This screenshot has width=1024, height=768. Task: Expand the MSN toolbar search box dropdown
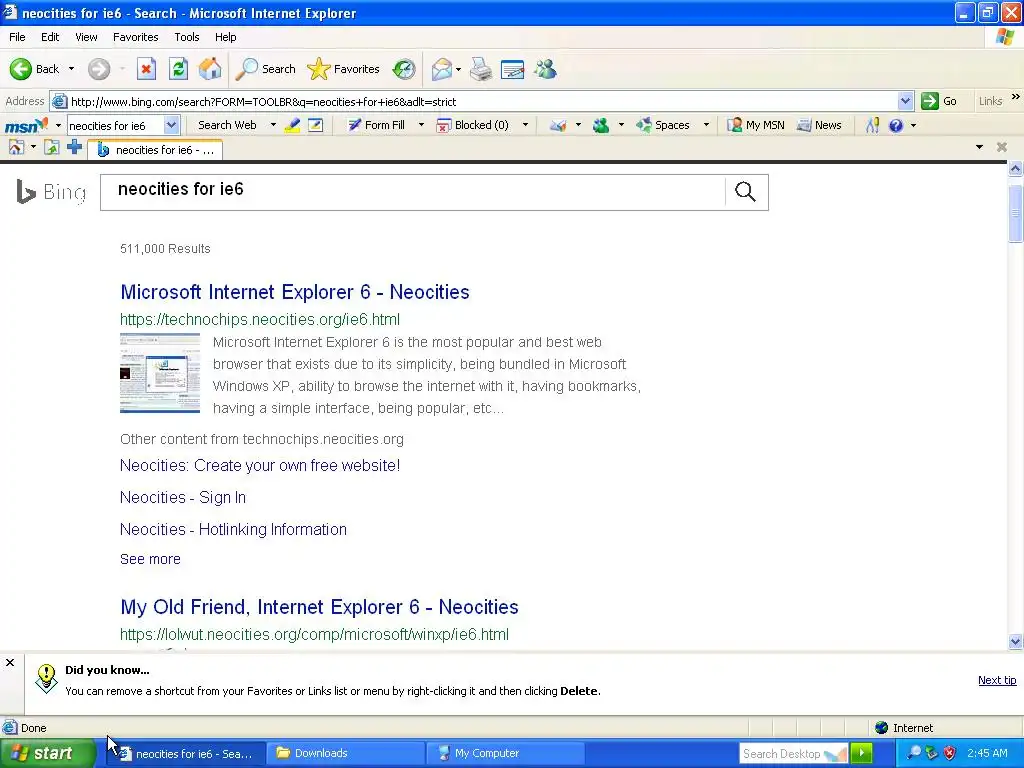tap(171, 125)
